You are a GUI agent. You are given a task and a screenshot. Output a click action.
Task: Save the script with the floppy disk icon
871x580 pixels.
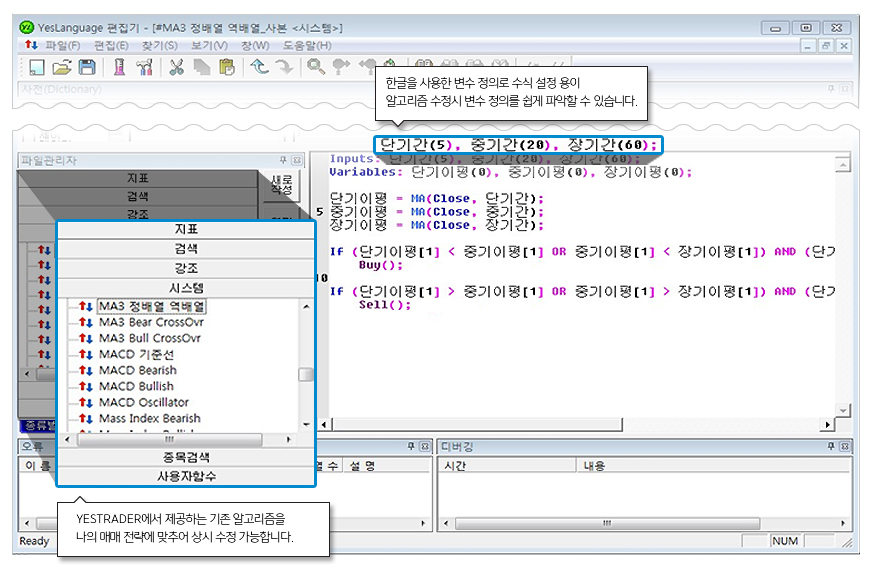(87, 68)
